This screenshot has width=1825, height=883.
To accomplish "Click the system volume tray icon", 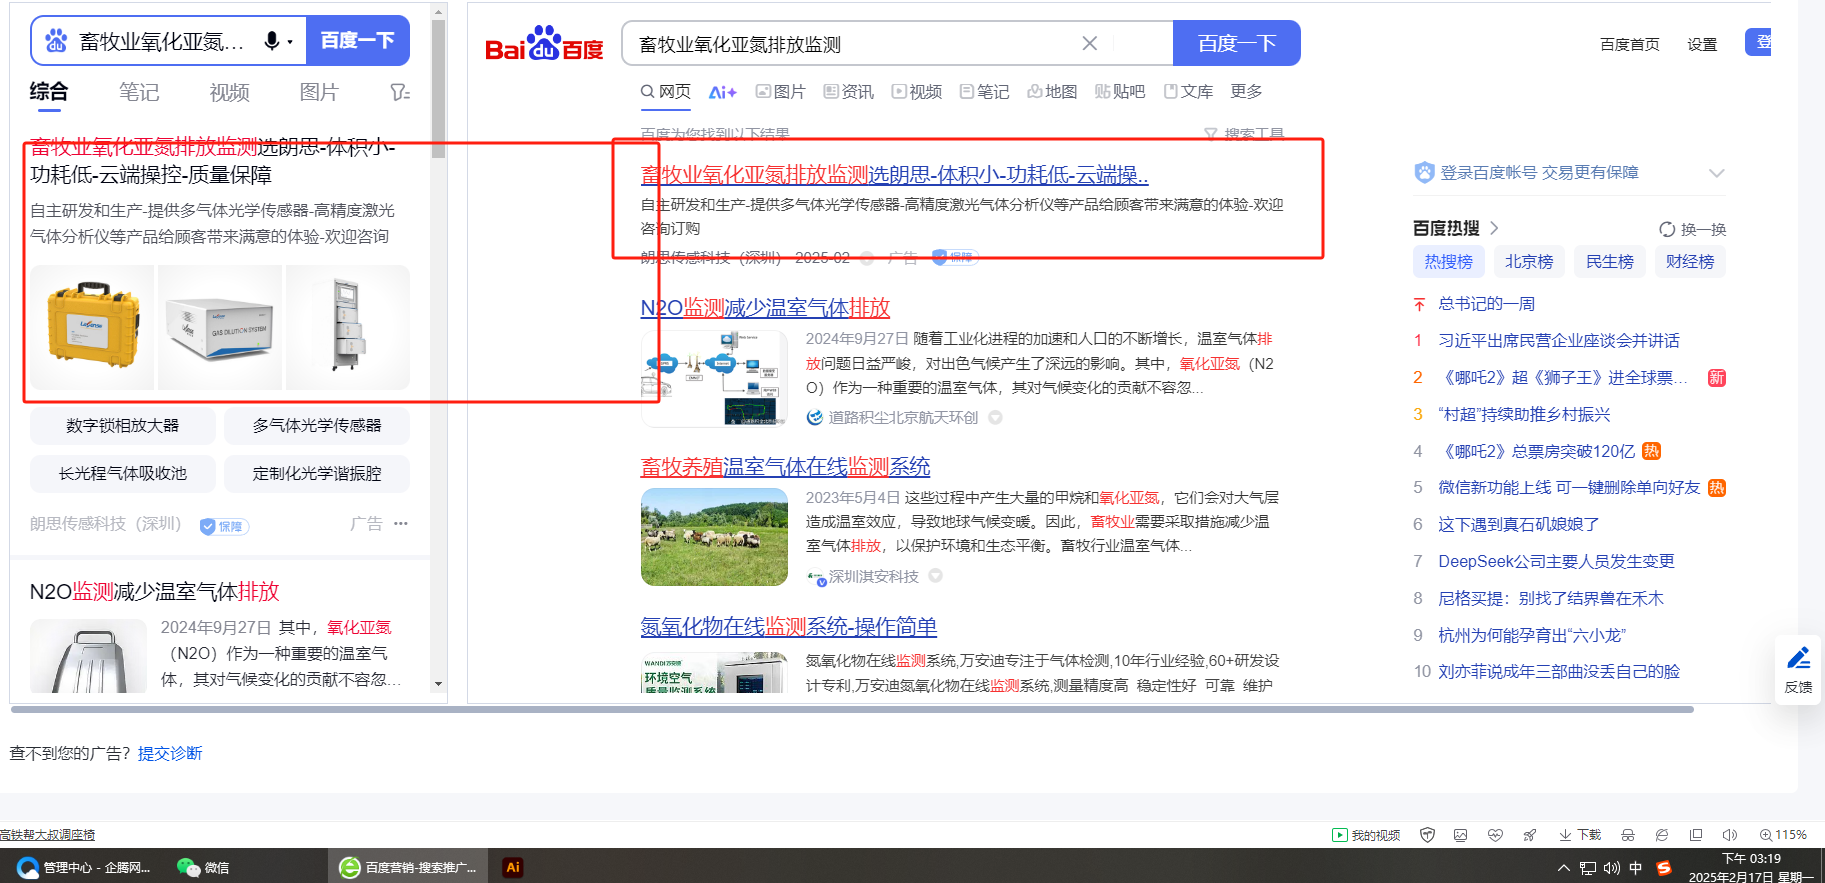I will pos(1612,868).
